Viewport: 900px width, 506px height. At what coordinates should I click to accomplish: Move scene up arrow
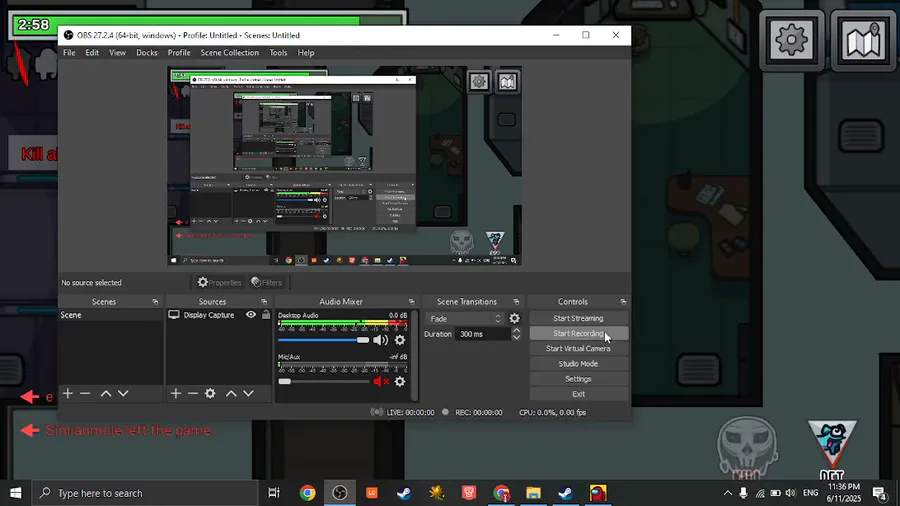[106, 394]
